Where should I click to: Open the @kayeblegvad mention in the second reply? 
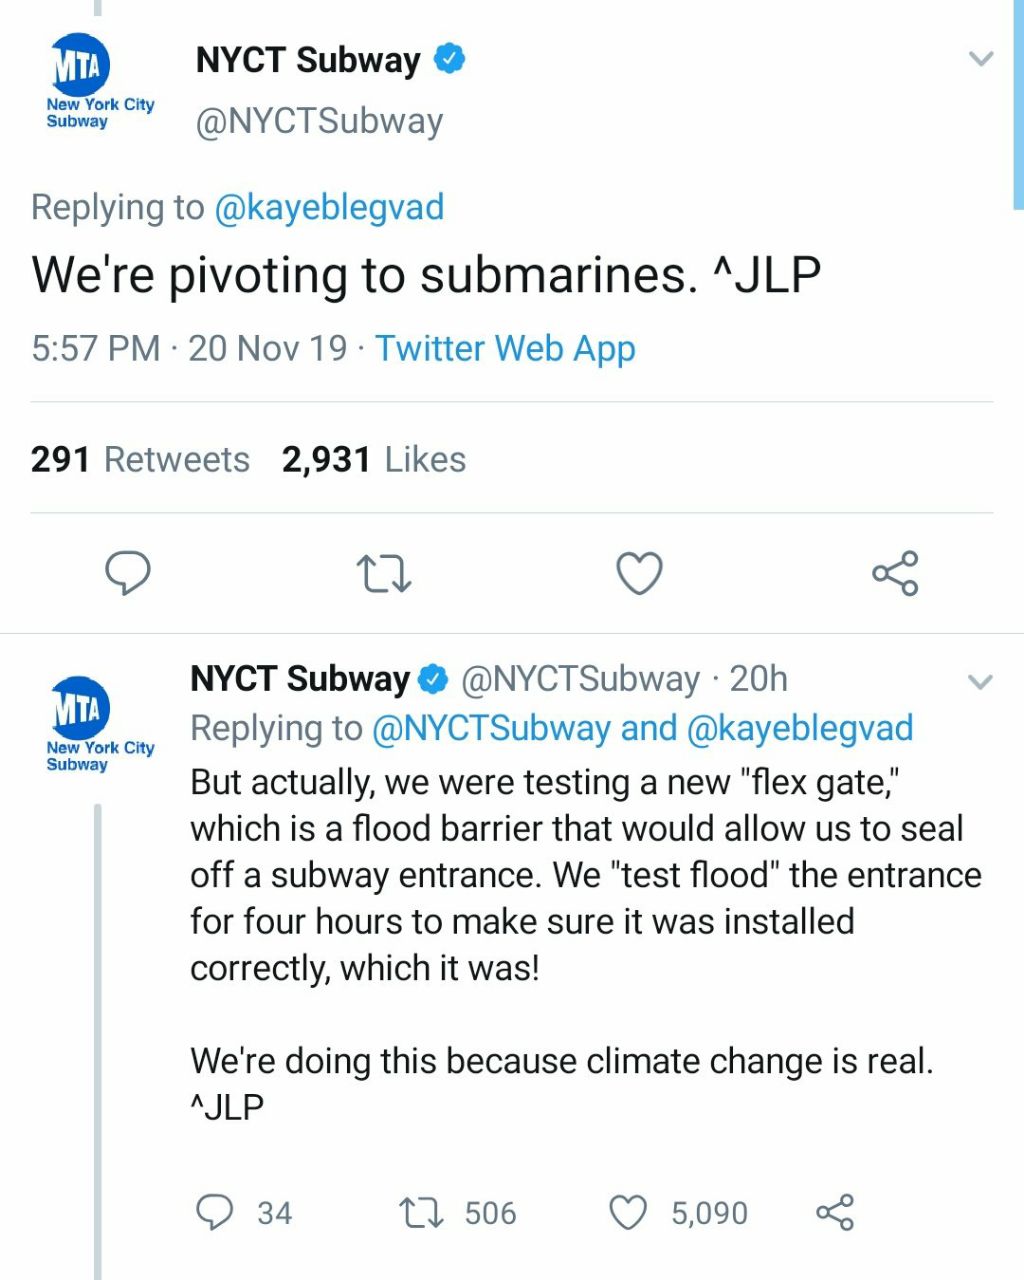pos(800,728)
